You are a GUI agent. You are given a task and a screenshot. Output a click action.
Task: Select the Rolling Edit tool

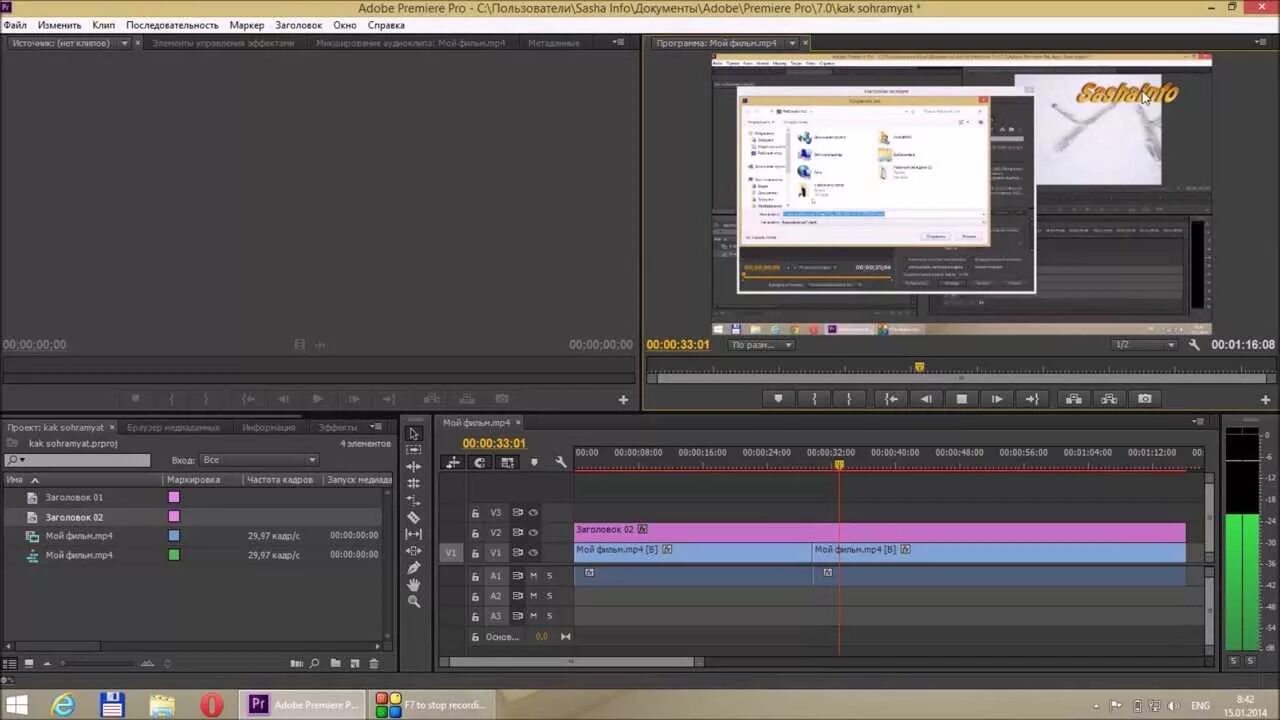click(414, 483)
